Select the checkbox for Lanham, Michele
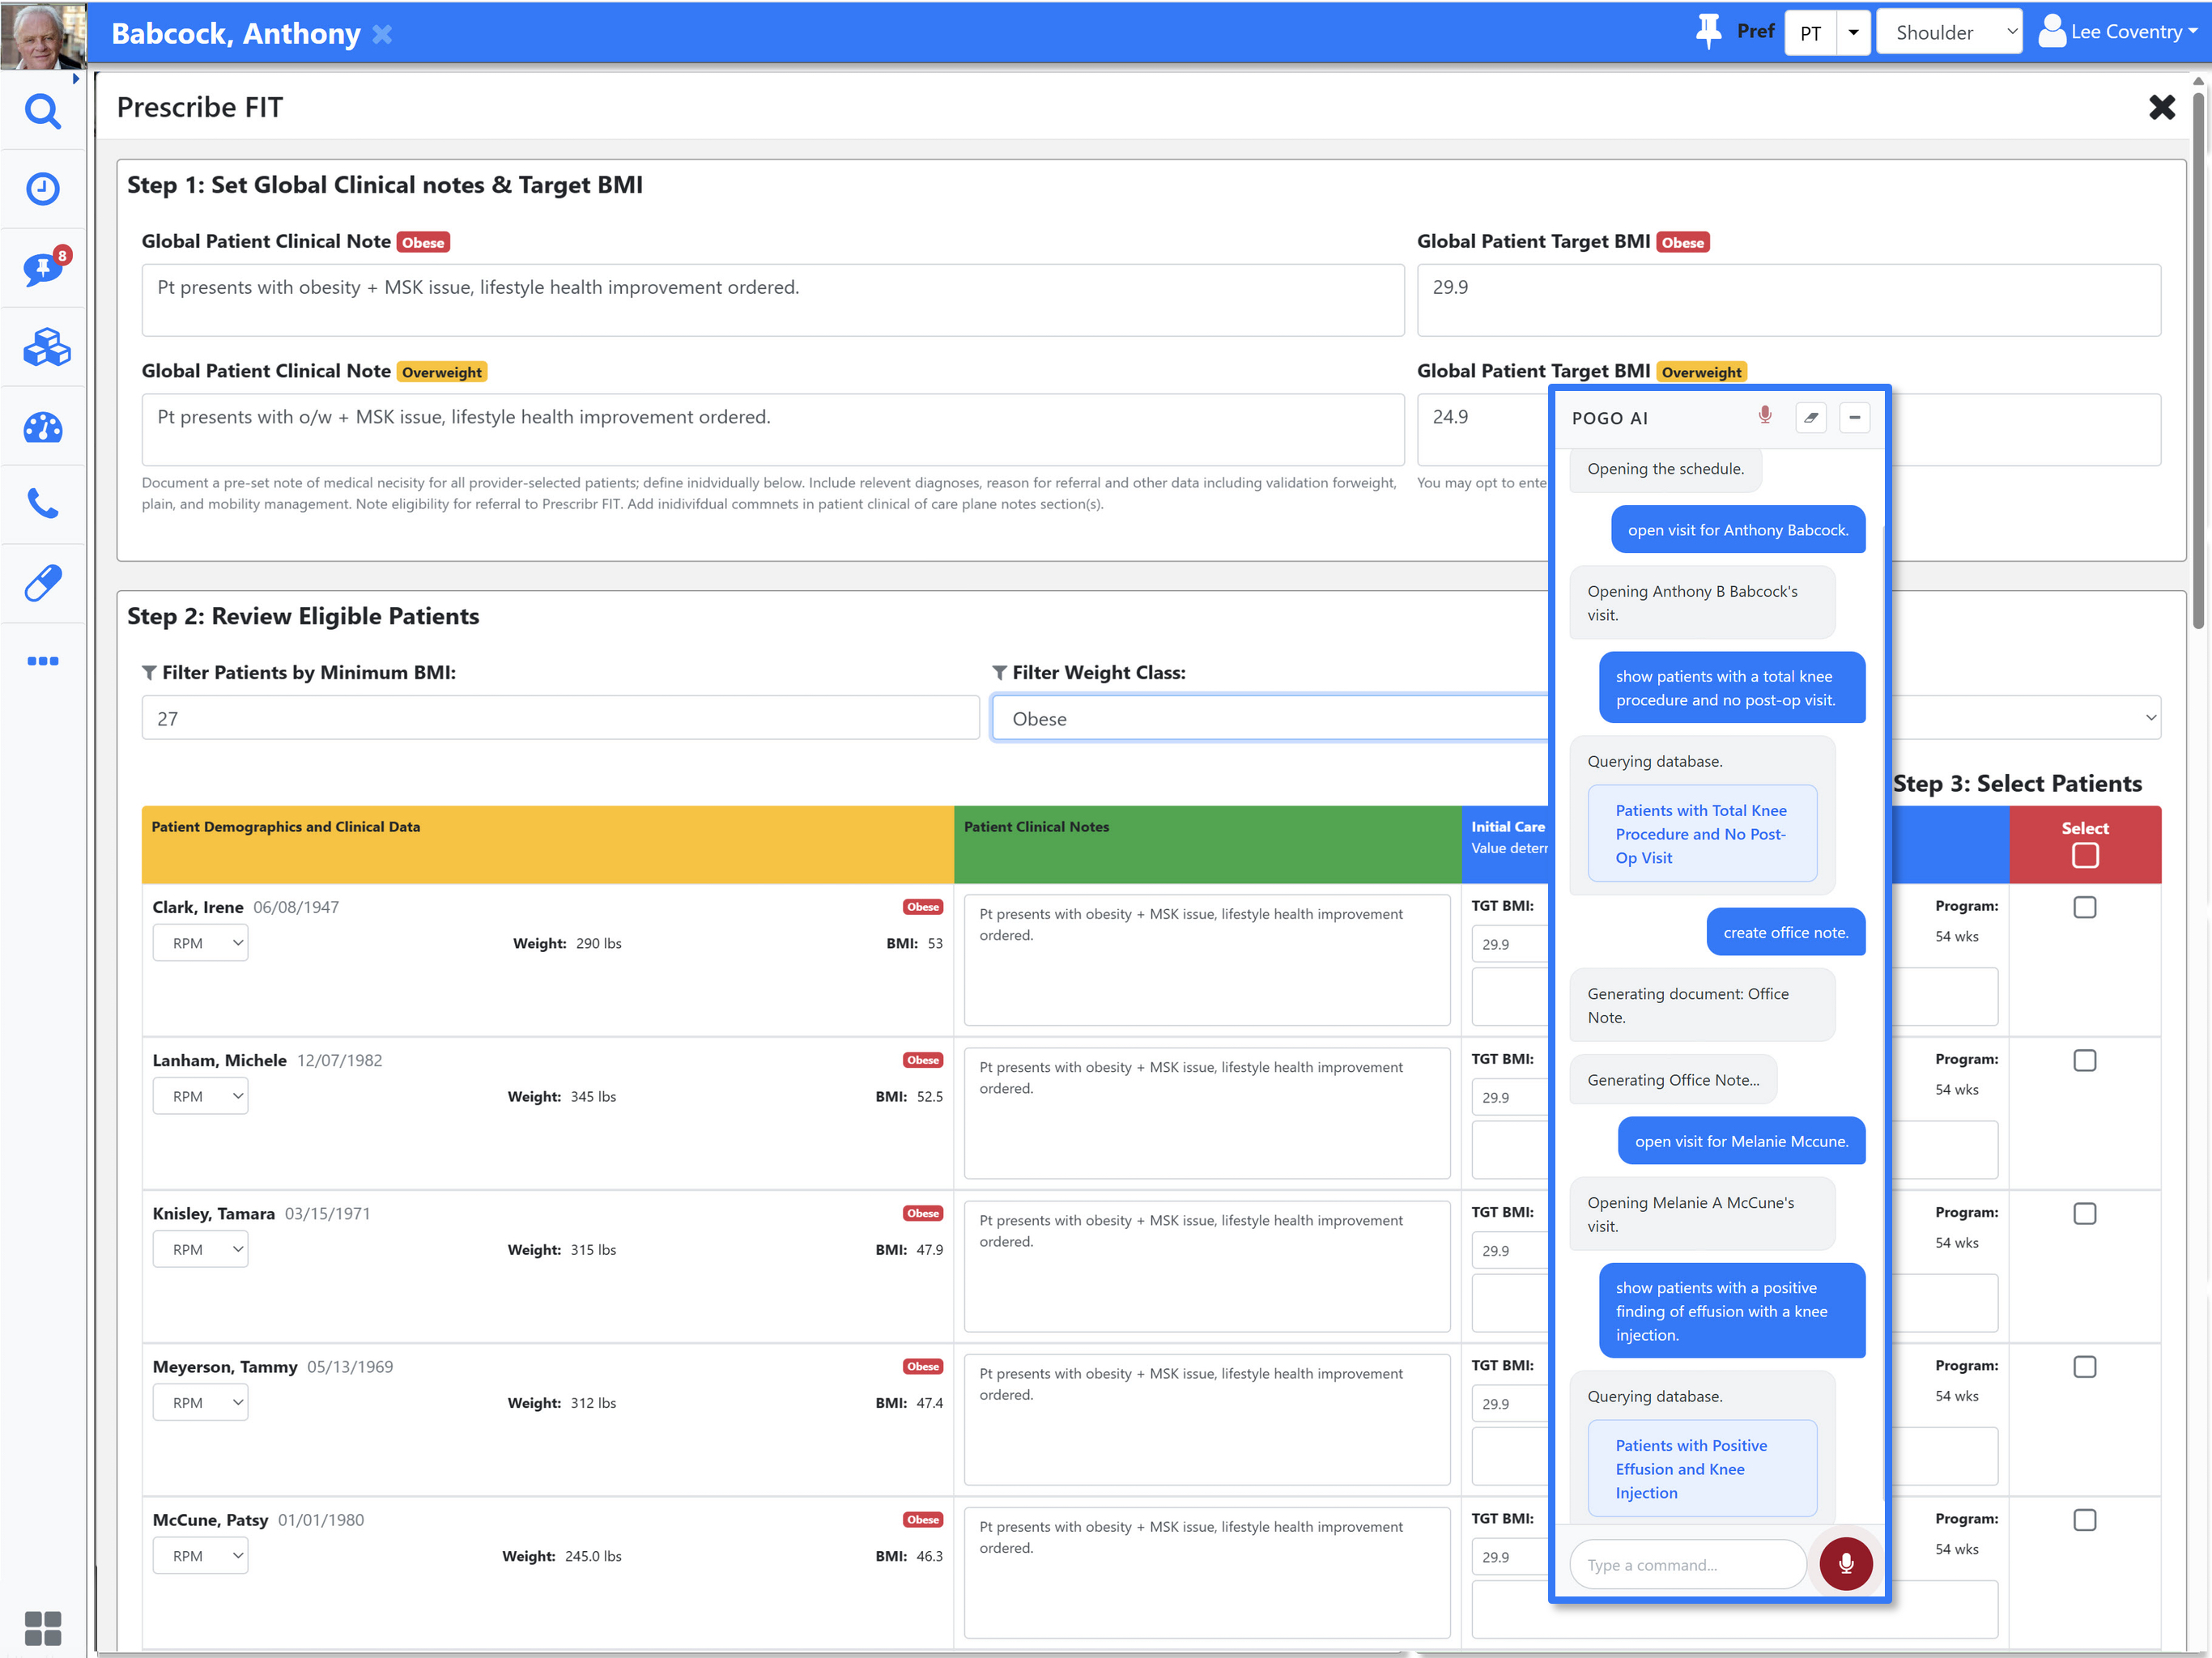This screenshot has width=2212, height=1658. [x=2085, y=1060]
